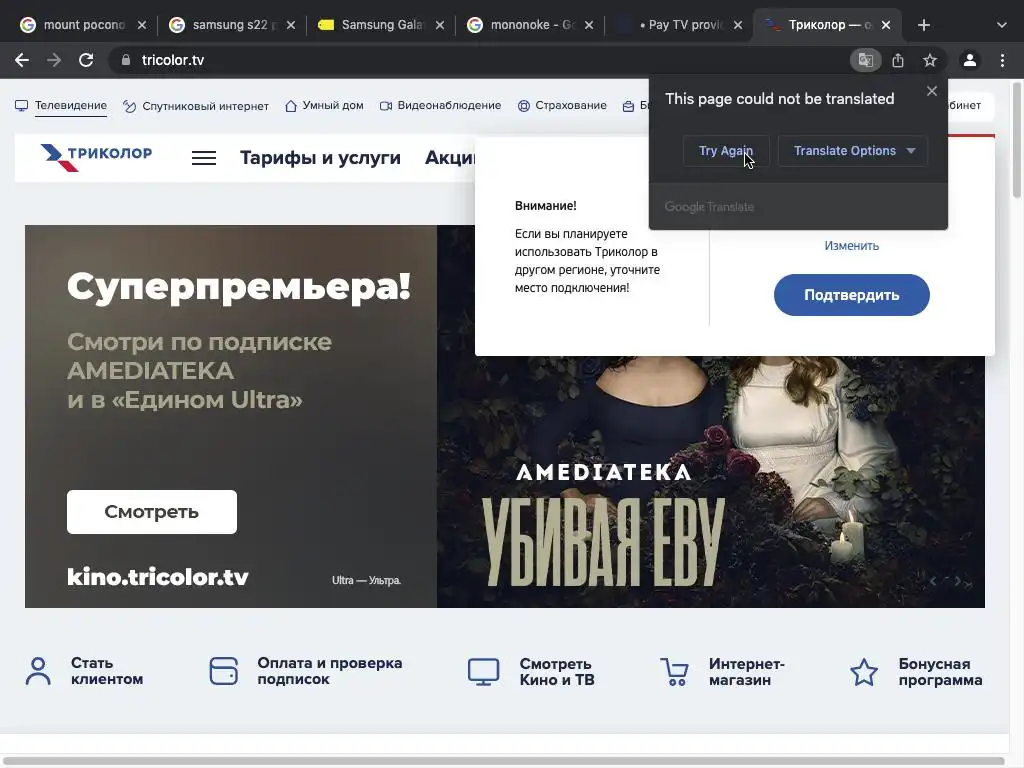Screen dimensions: 1024x768
Task: Open Тарифы и услуги menu
Action: (320, 158)
